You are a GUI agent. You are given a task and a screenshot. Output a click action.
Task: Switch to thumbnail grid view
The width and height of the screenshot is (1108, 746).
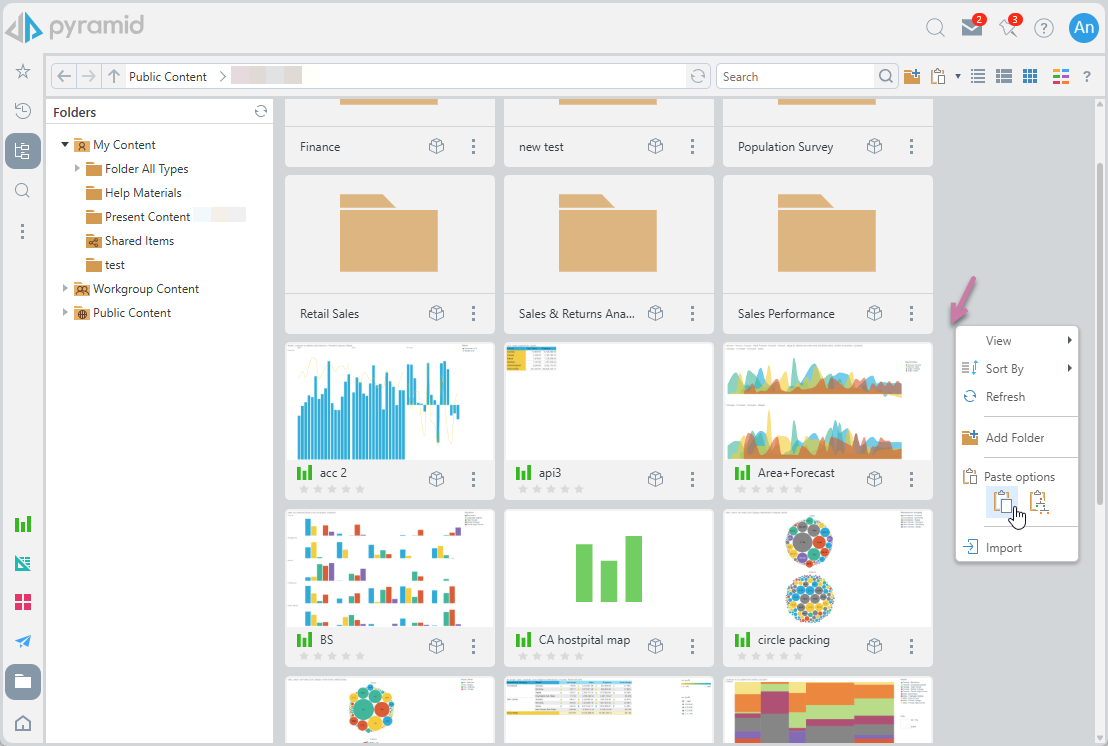1030,77
